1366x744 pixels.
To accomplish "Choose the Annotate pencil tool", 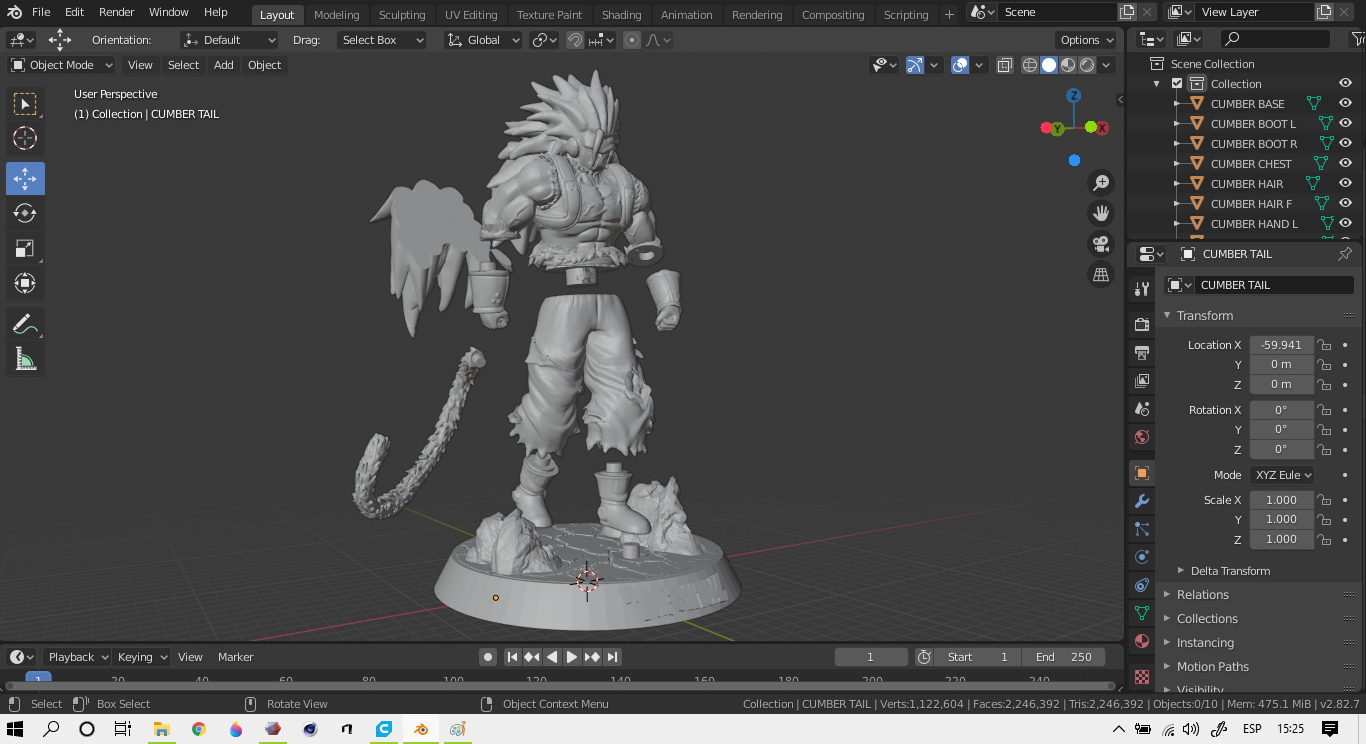I will tap(25, 324).
